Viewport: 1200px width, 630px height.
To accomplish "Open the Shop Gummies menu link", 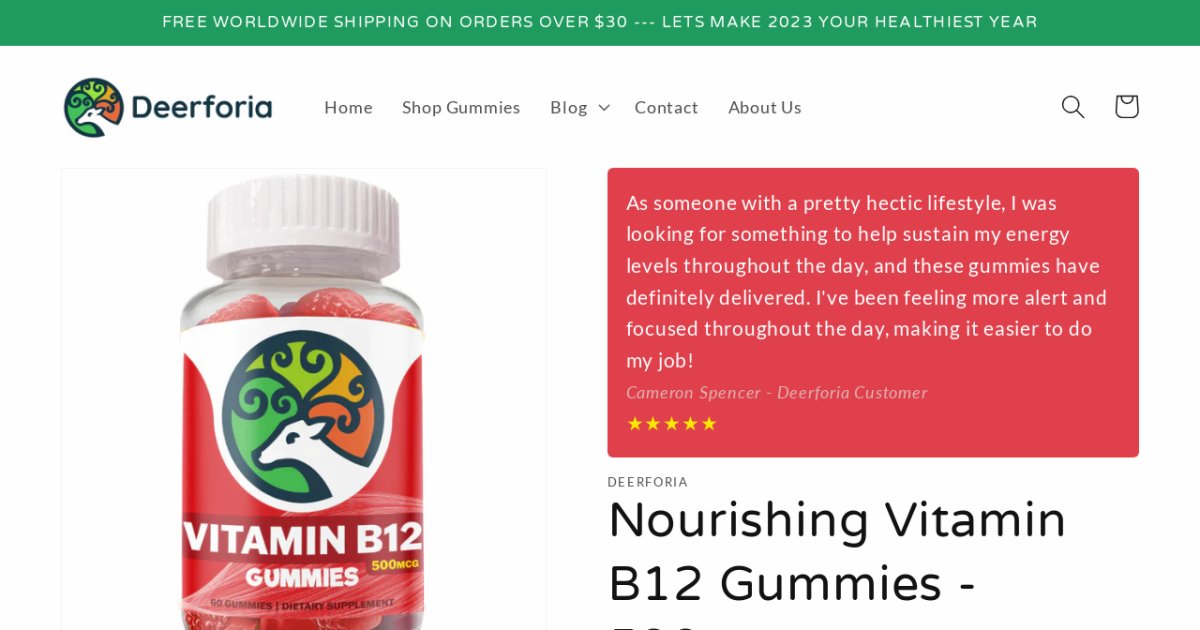I will click(461, 107).
